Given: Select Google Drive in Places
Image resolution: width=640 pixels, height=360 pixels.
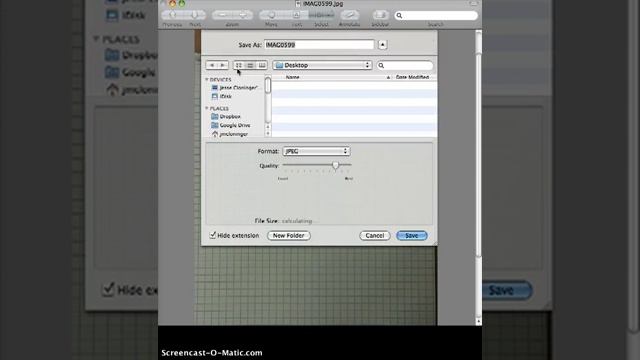Looking at the screenshot, I should click(x=231, y=125).
